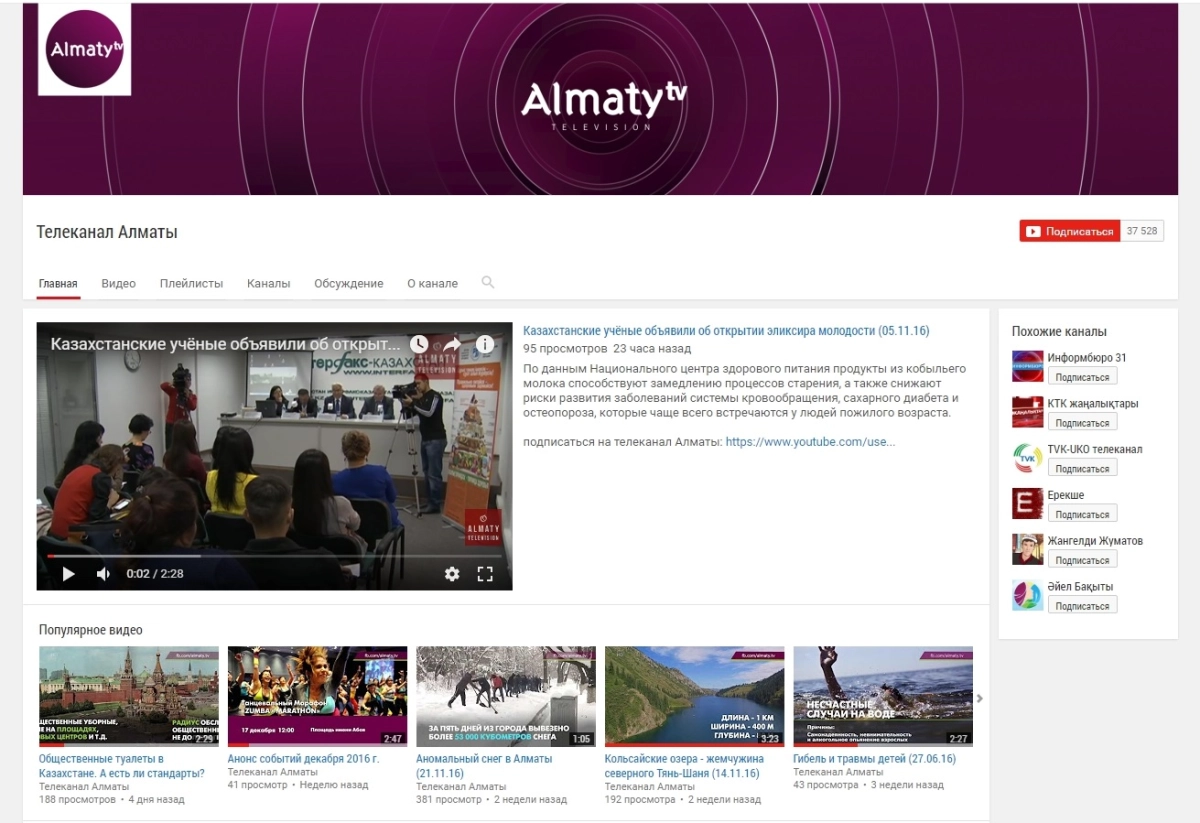Click the Информбюро 31 channel name

(1087, 358)
